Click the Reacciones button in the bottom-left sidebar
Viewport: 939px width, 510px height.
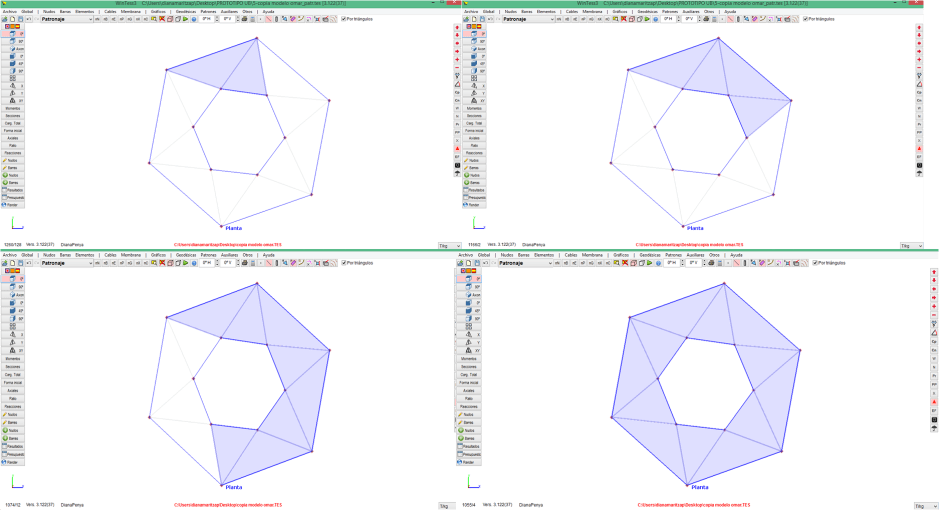13,407
